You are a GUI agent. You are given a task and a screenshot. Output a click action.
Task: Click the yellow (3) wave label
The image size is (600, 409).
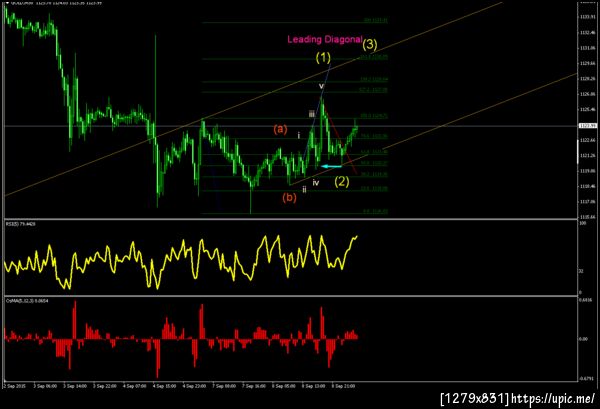370,45
